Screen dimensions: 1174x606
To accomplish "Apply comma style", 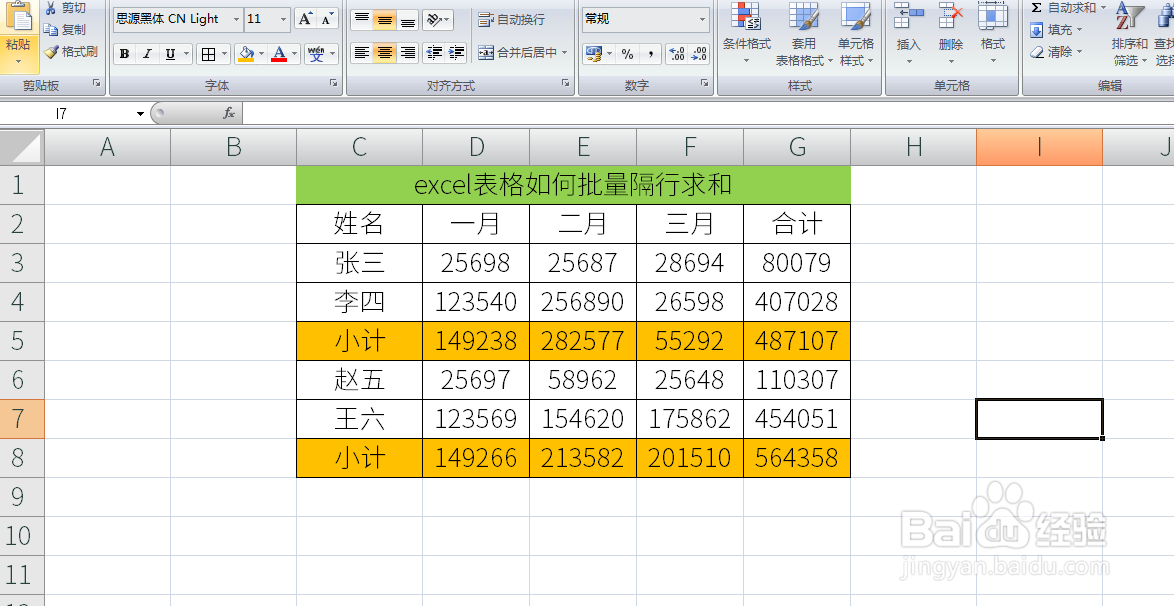I will 651,53.
